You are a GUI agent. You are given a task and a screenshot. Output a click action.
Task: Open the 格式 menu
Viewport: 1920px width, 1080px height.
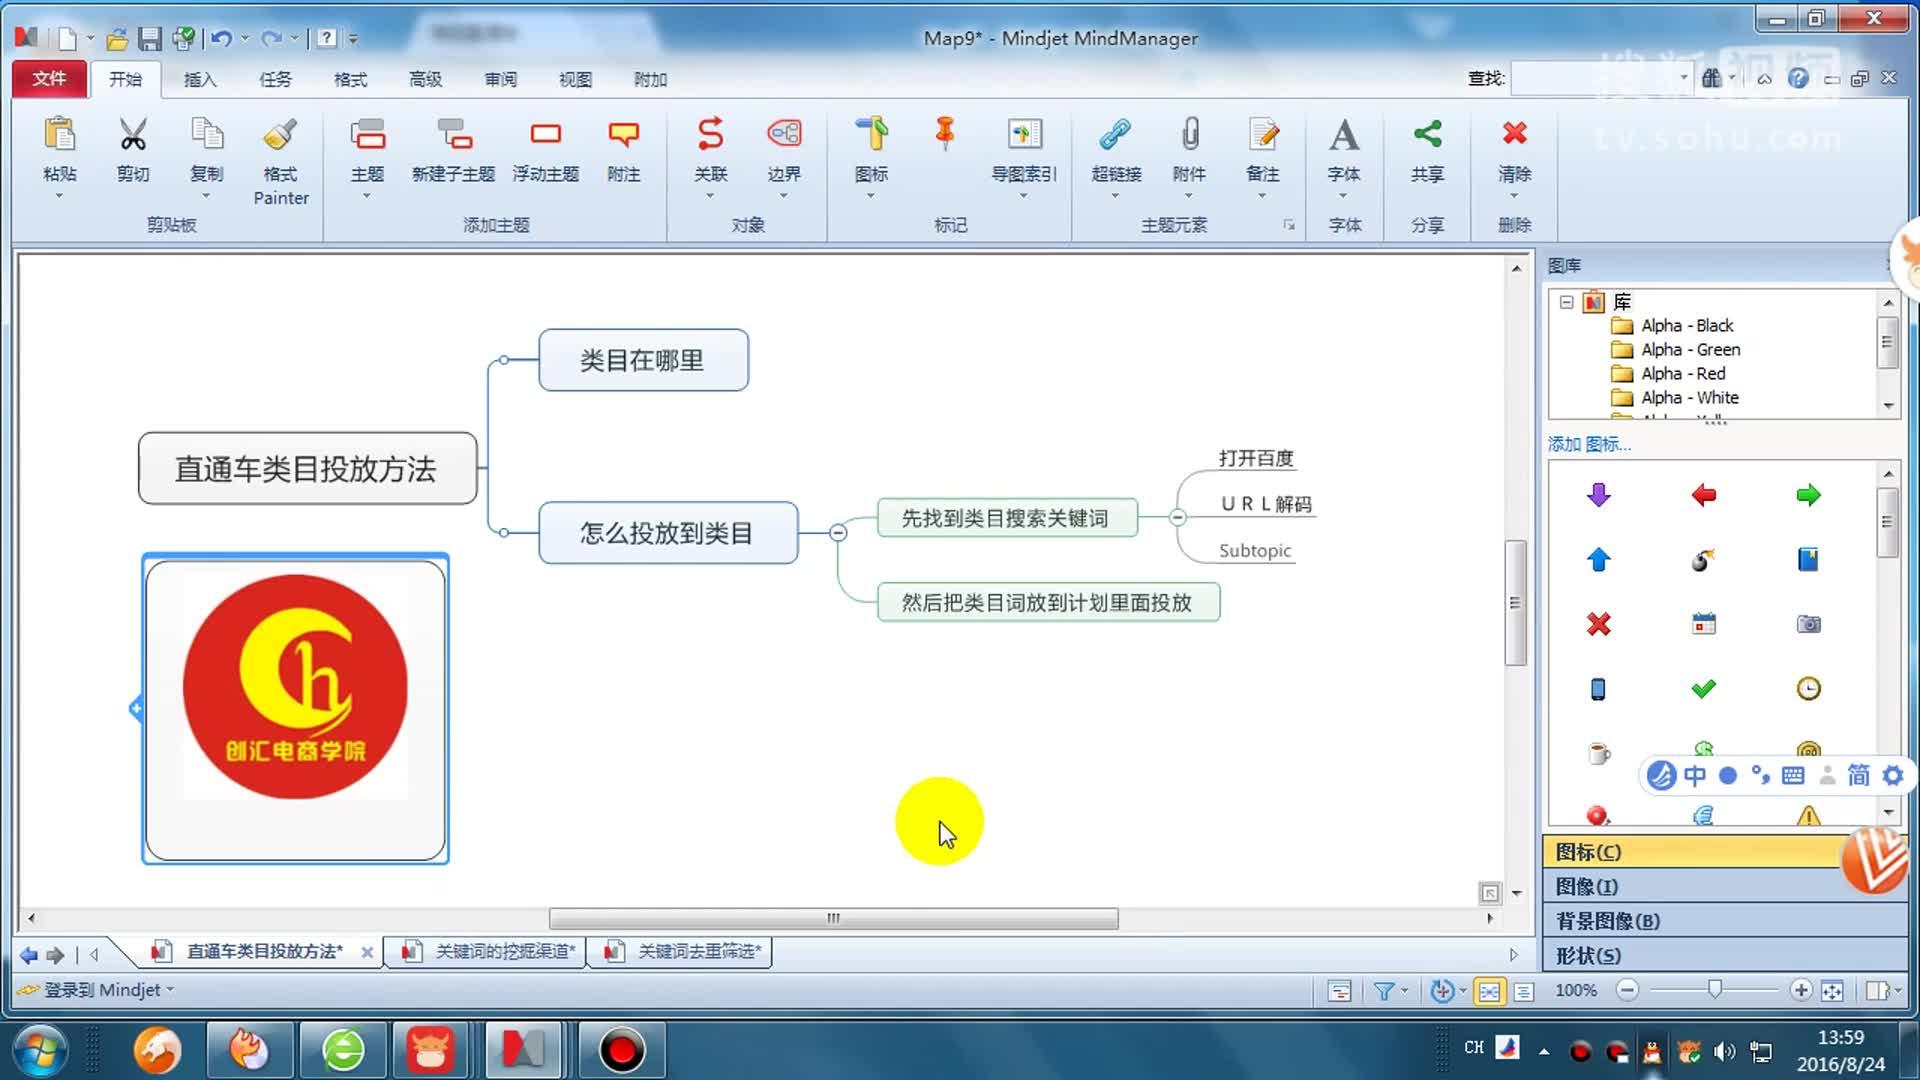(x=349, y=79)
